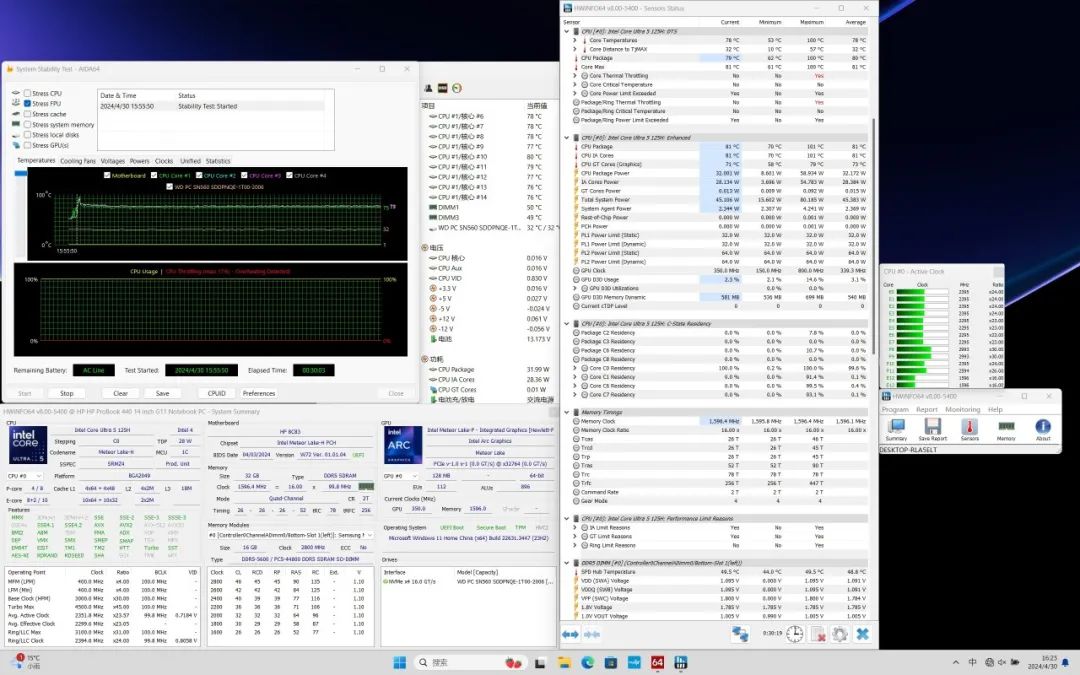Enable the Stress CPU checkbox
Viewport: 1080px width, 675px height.
28,93
